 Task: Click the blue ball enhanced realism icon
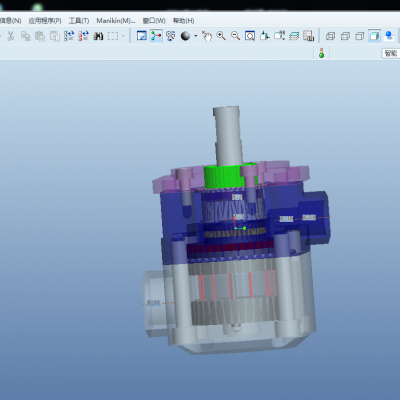pos(389,36)
